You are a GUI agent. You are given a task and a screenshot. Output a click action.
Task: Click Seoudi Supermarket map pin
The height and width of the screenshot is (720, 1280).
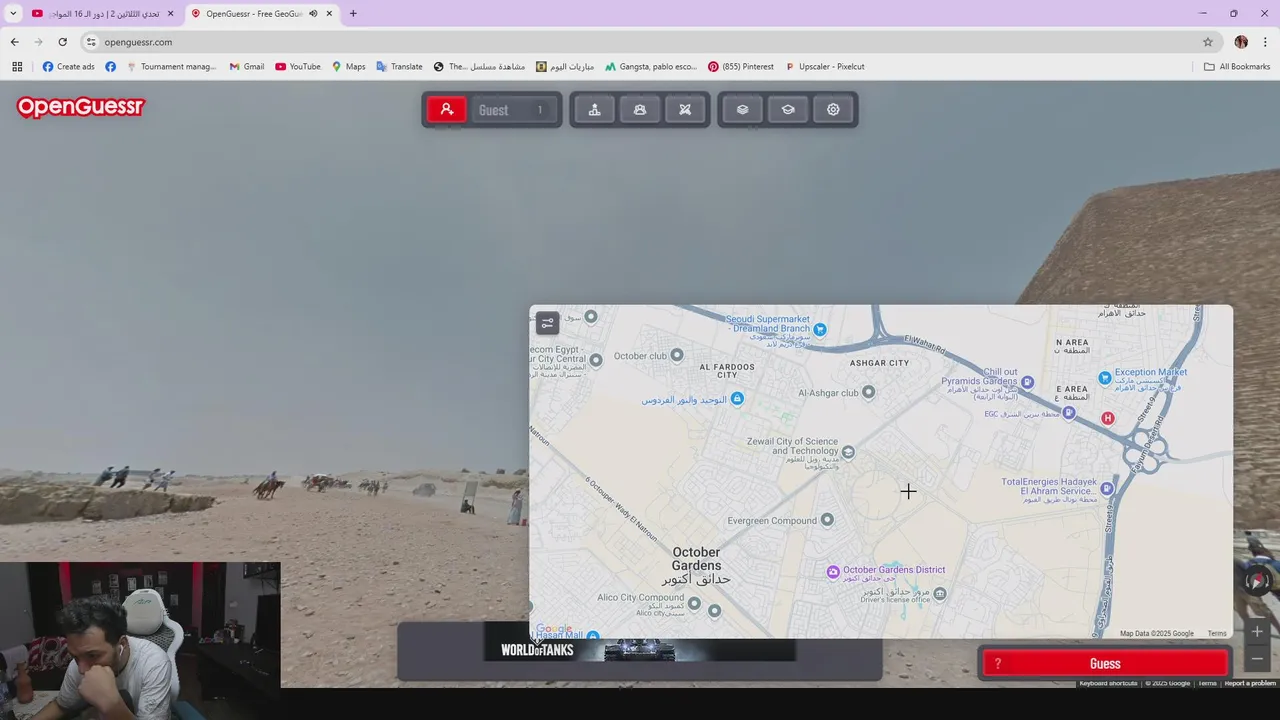coord(820,329)
